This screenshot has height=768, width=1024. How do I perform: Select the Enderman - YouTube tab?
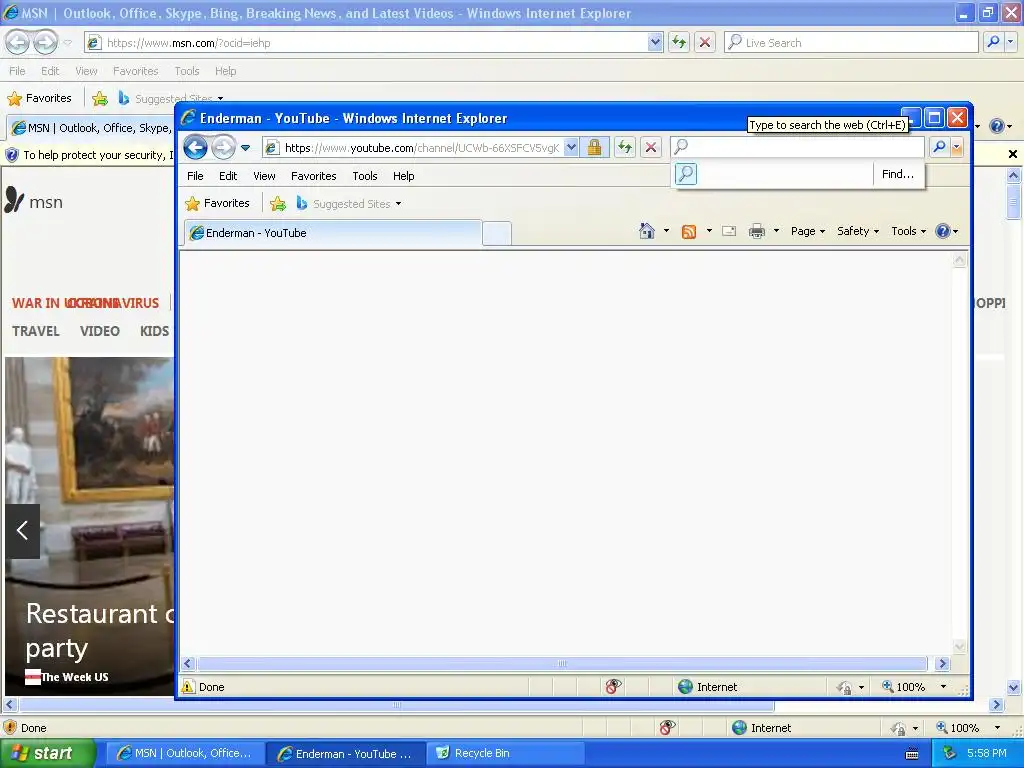pos(333,233)
